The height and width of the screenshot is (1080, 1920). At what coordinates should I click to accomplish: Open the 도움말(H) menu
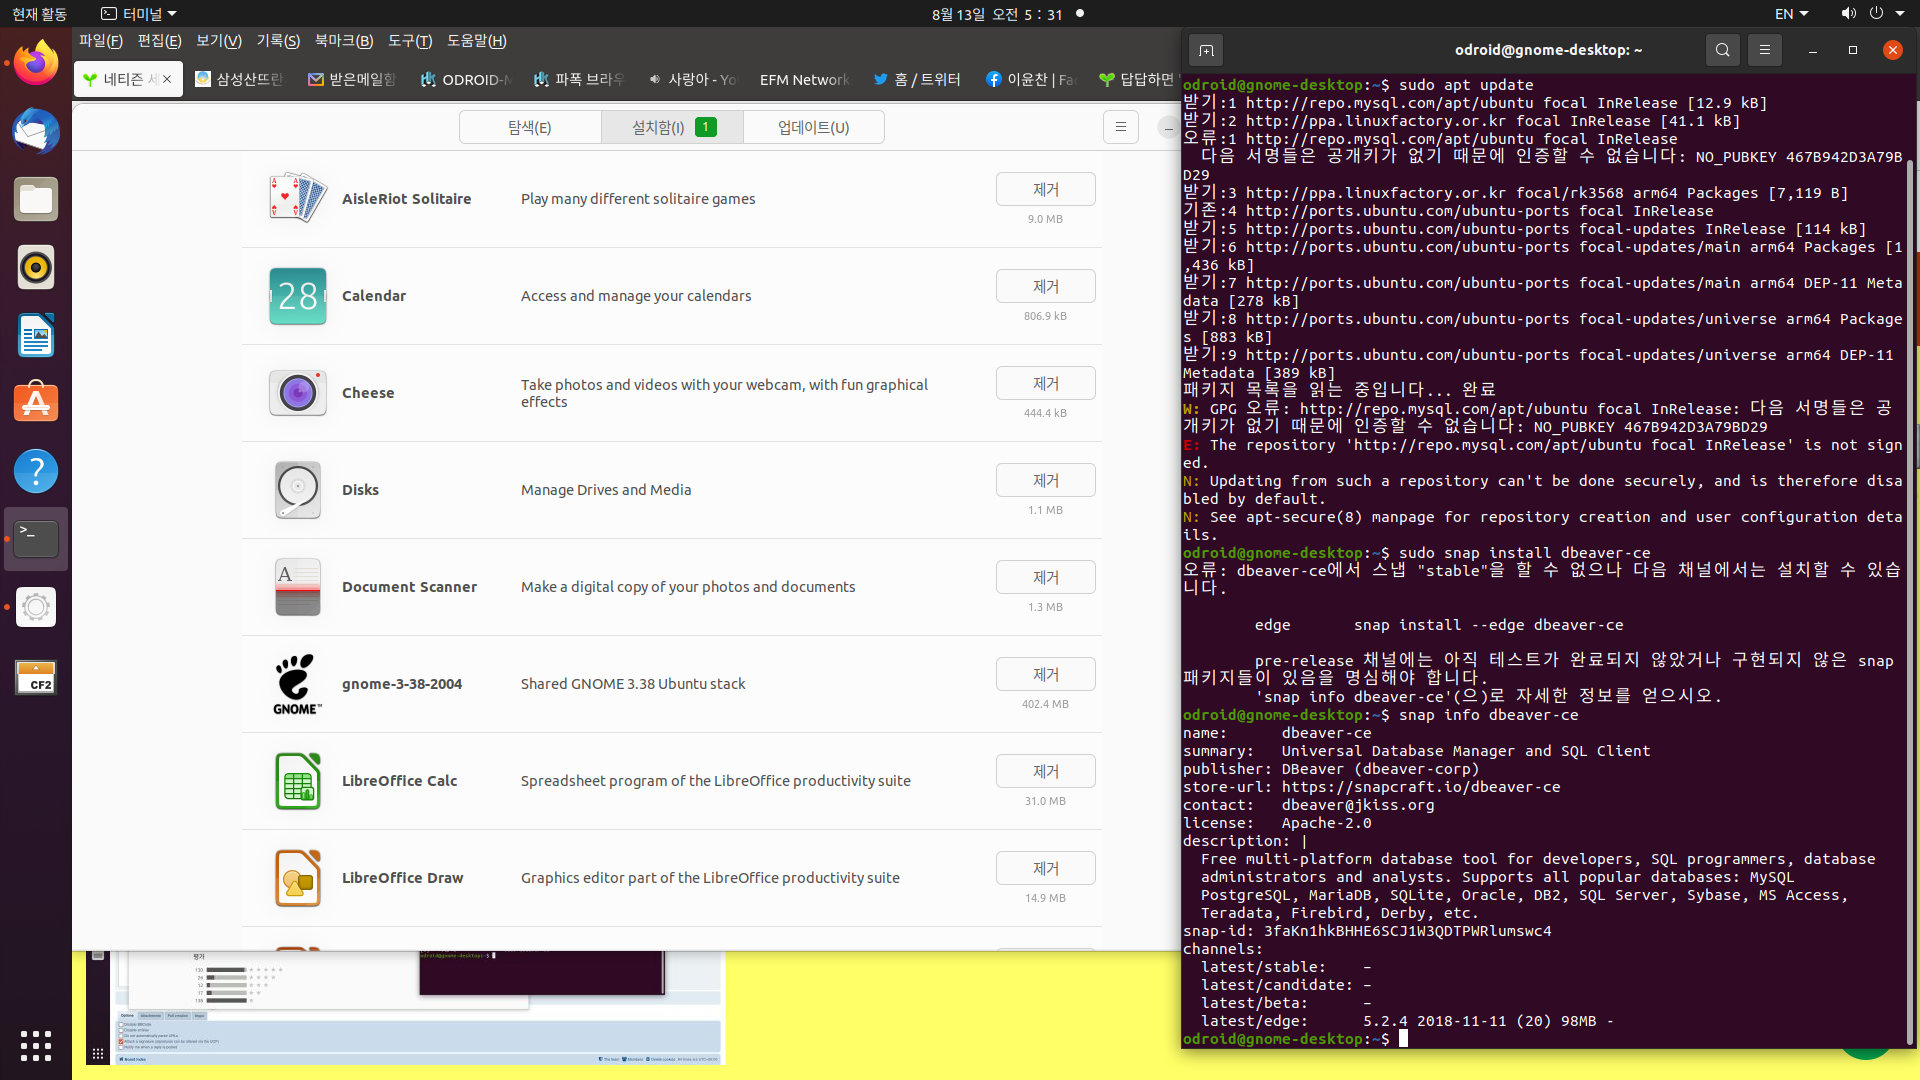point(476,41)
